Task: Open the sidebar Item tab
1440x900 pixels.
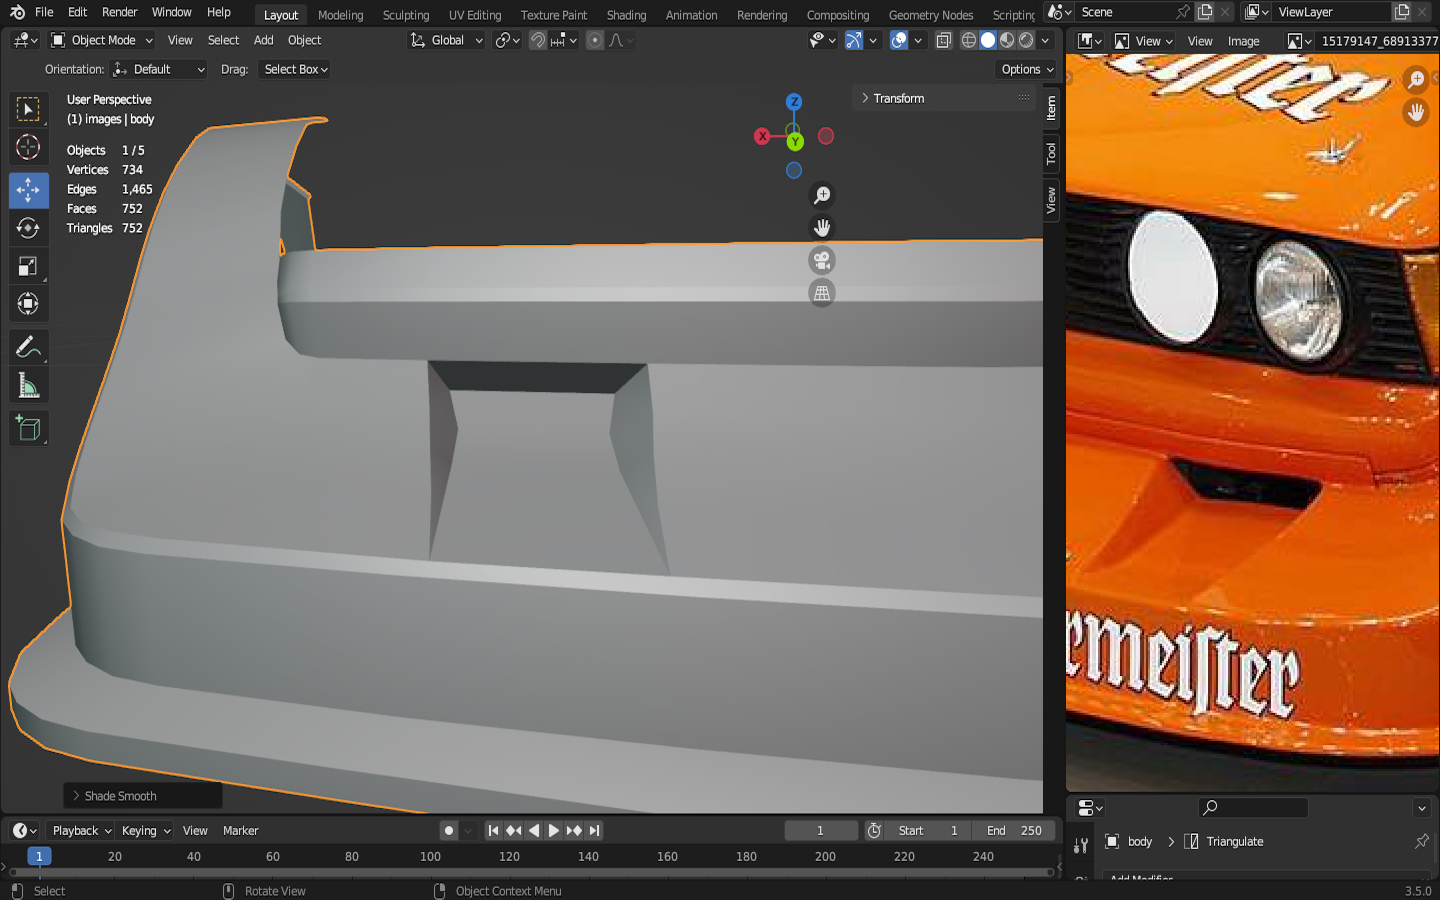Action: point(1051,108)
